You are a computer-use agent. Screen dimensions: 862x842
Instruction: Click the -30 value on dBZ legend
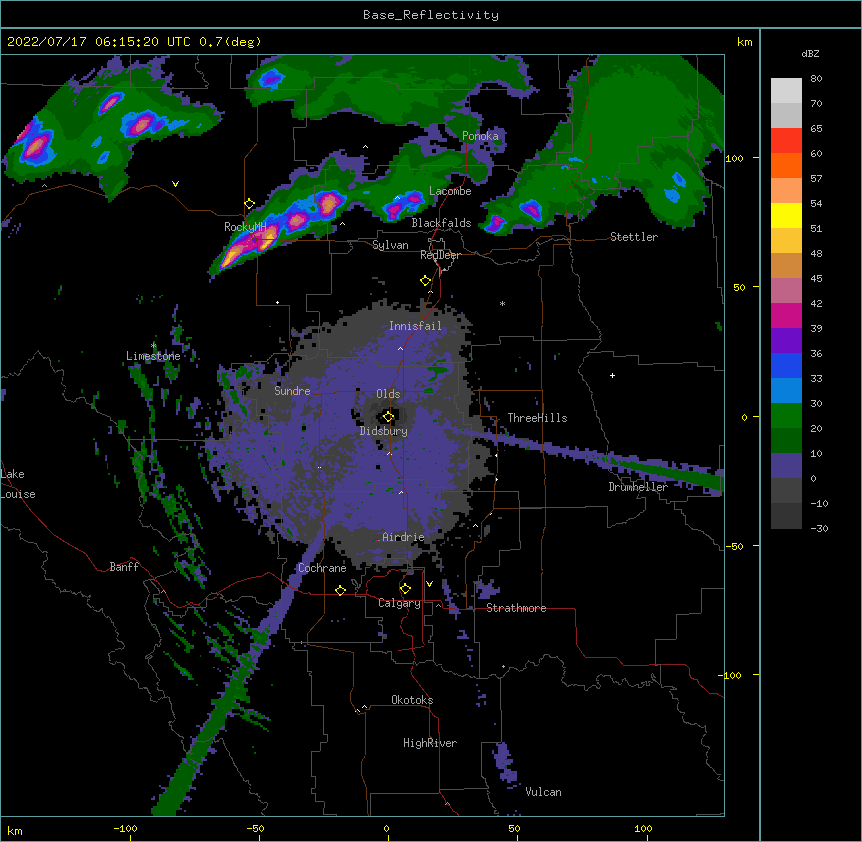(x=819, y=529)
